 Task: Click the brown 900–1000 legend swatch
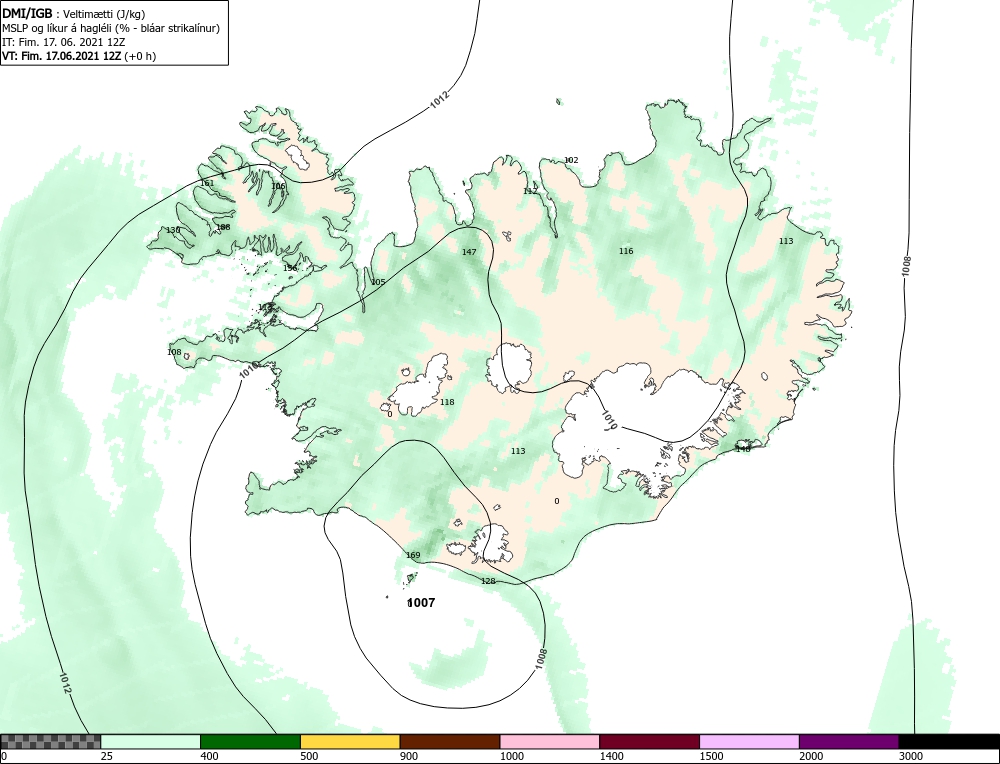(450, 742)
